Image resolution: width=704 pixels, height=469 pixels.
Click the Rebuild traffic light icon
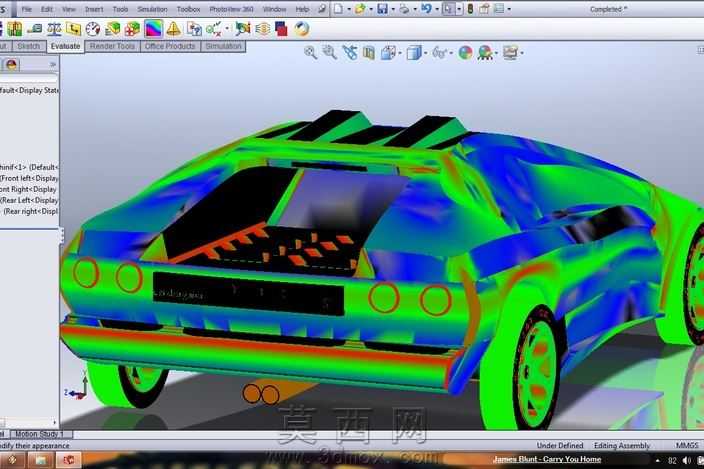pos(470,9)
